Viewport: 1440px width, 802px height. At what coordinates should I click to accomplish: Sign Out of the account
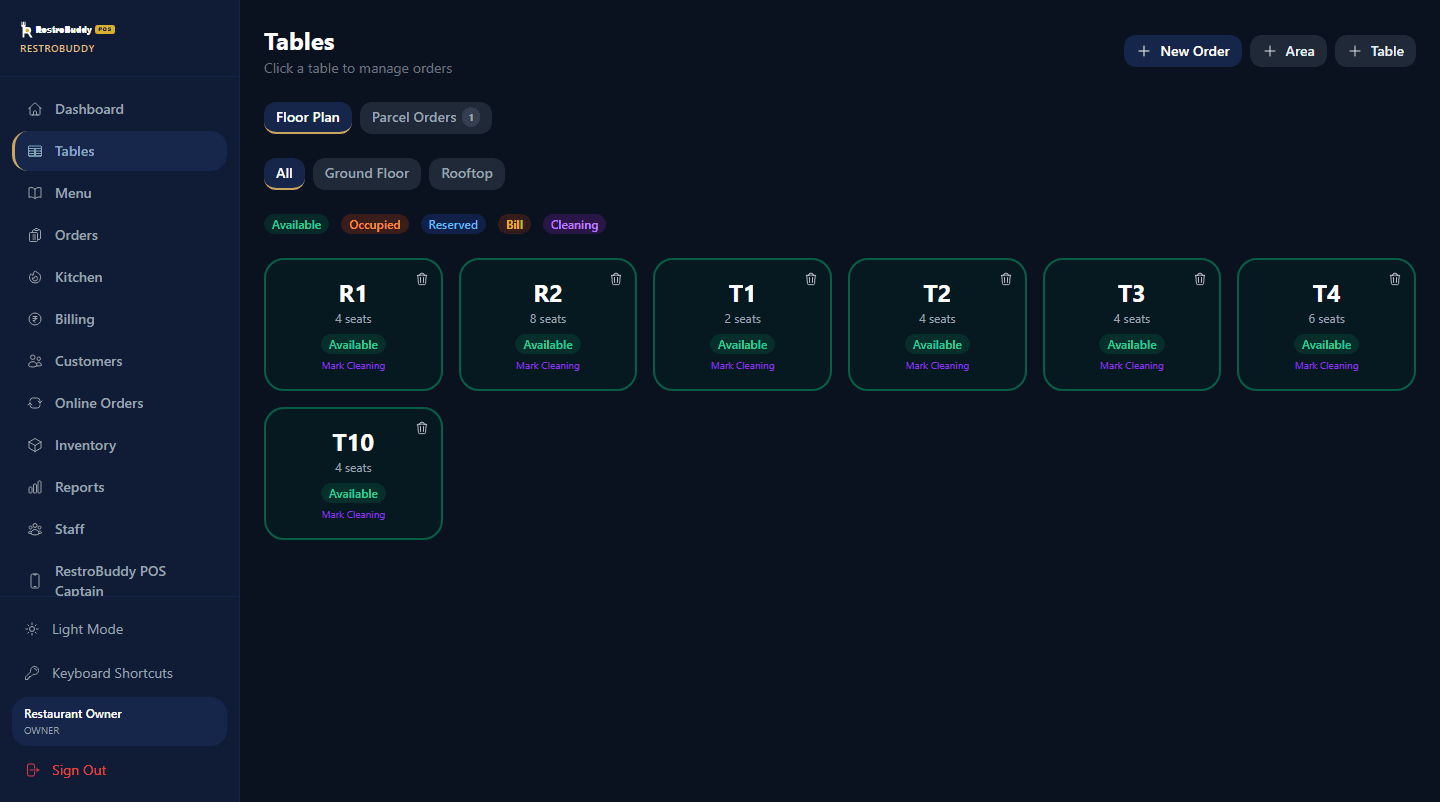tap(119, 770)
